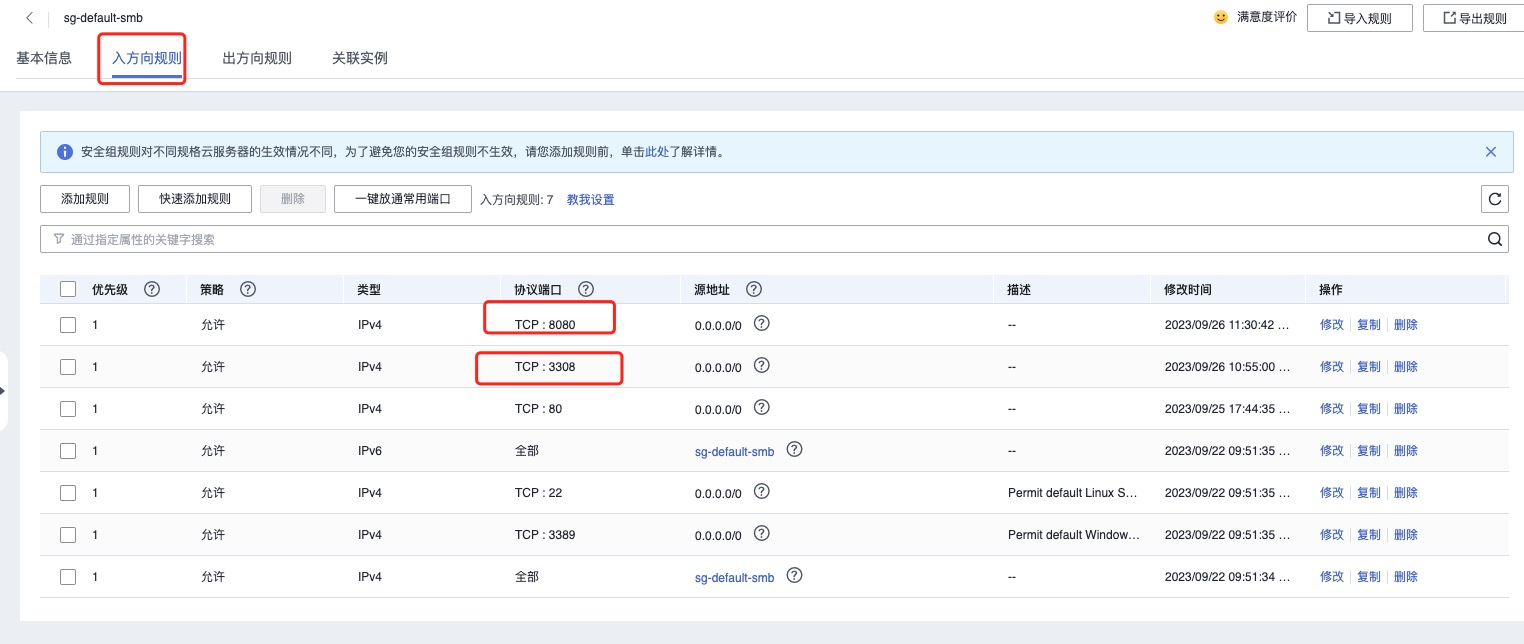
Task: Click the 添加规则 button
Action: pos(85,199)
